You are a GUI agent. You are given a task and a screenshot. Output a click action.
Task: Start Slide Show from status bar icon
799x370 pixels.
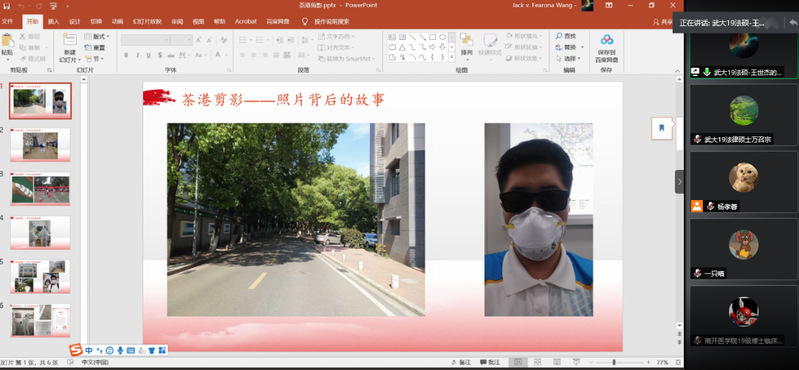[576, 362]
